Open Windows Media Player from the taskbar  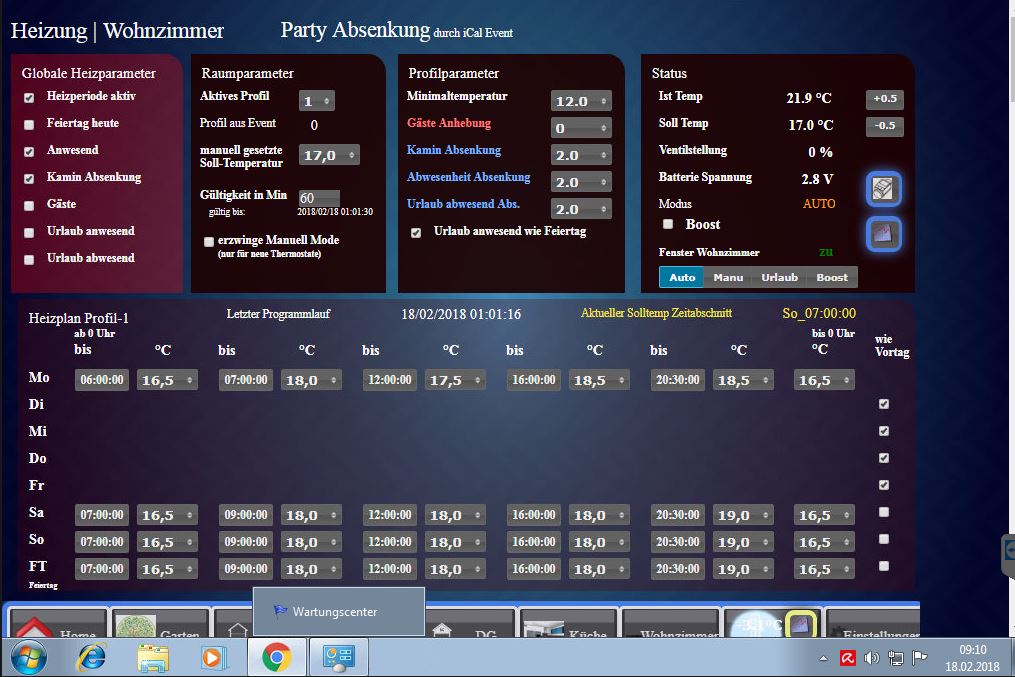[213, 658]
